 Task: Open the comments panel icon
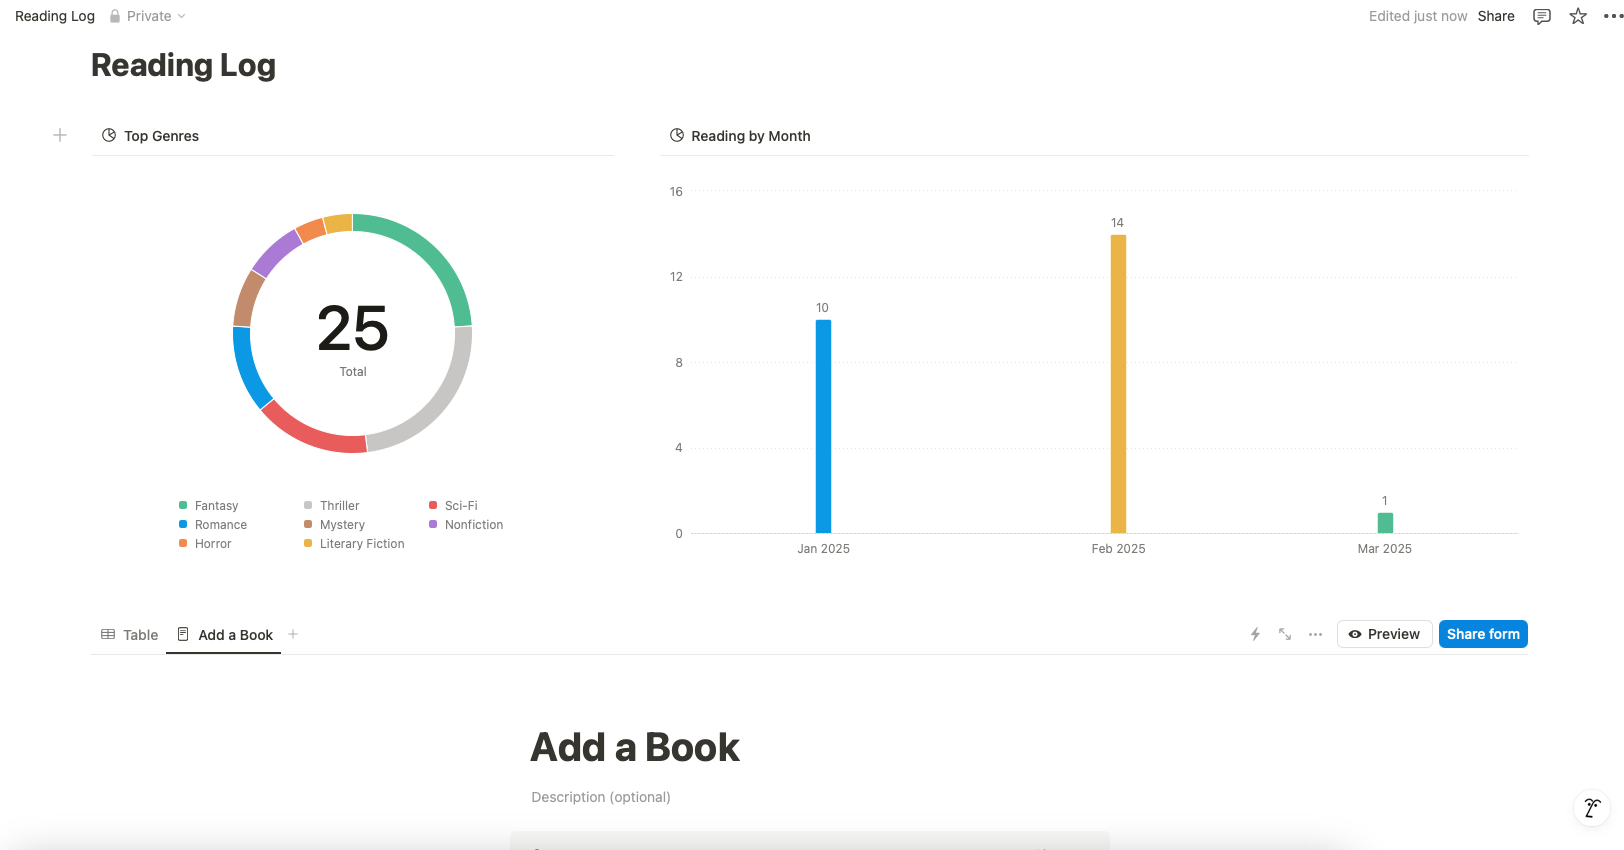[1542, 16]
